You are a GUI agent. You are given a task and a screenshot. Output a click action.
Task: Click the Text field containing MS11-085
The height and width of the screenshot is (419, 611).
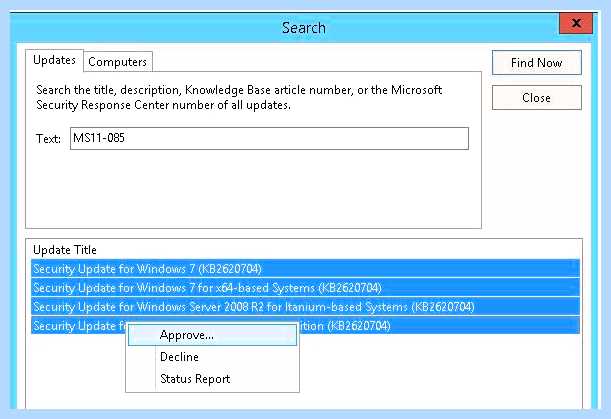tap(269, 138)
